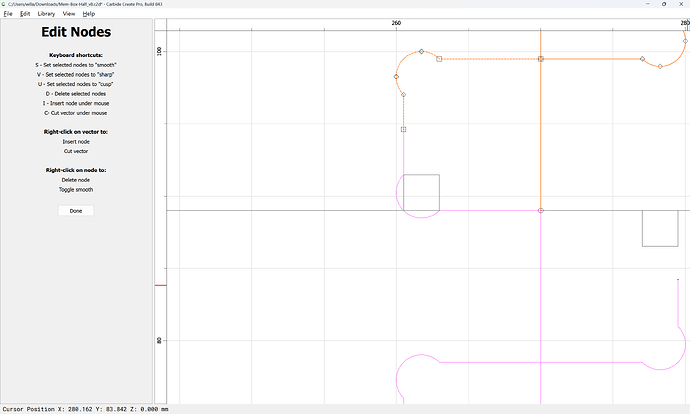
Task: Click the 80 label on the vertical ruler
Action: coord(159,341)
